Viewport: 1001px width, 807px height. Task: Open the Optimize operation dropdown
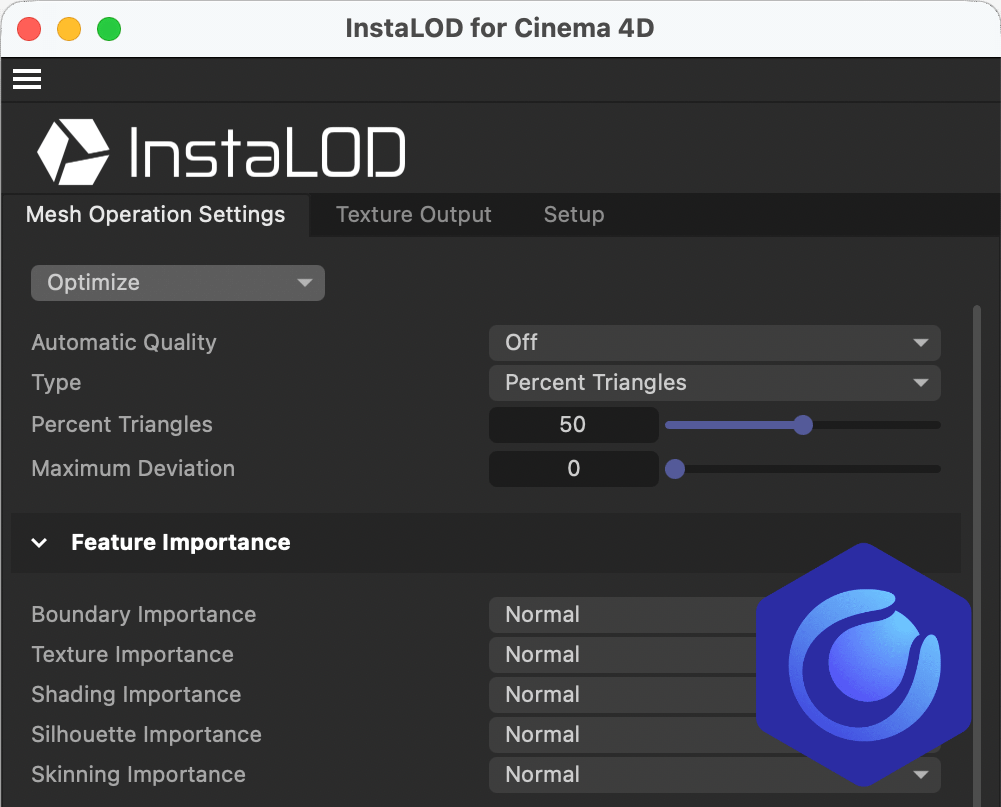(x=178, y=283)
